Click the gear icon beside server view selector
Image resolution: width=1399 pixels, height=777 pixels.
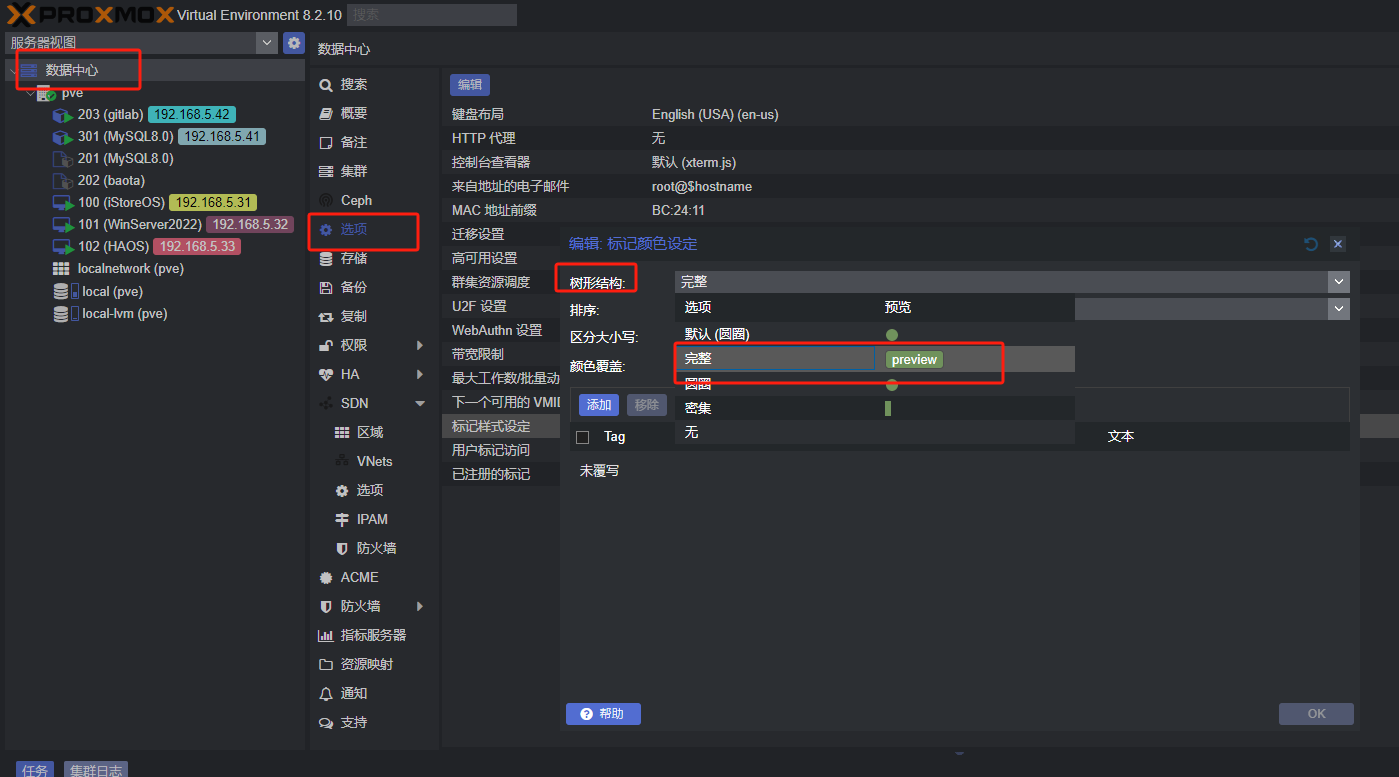click(x=293, y=43)
